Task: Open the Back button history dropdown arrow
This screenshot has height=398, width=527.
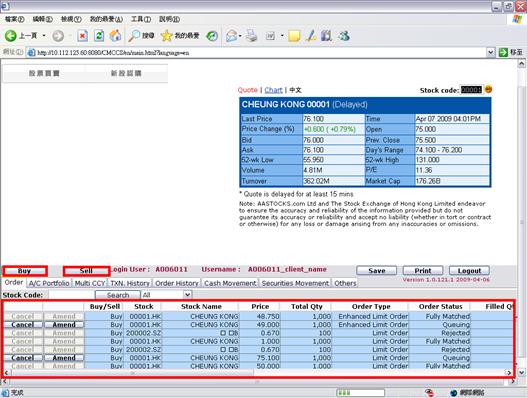Action: (x=44, y=36)
